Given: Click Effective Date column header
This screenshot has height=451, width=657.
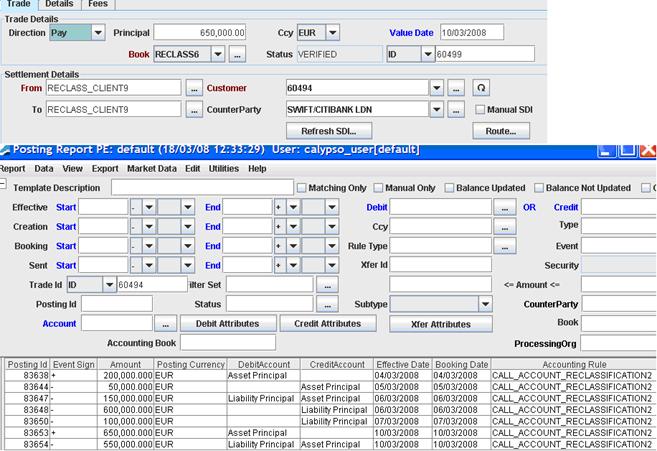Looking at the screenshot, I should pyautogui.click(x=403, y=365).
